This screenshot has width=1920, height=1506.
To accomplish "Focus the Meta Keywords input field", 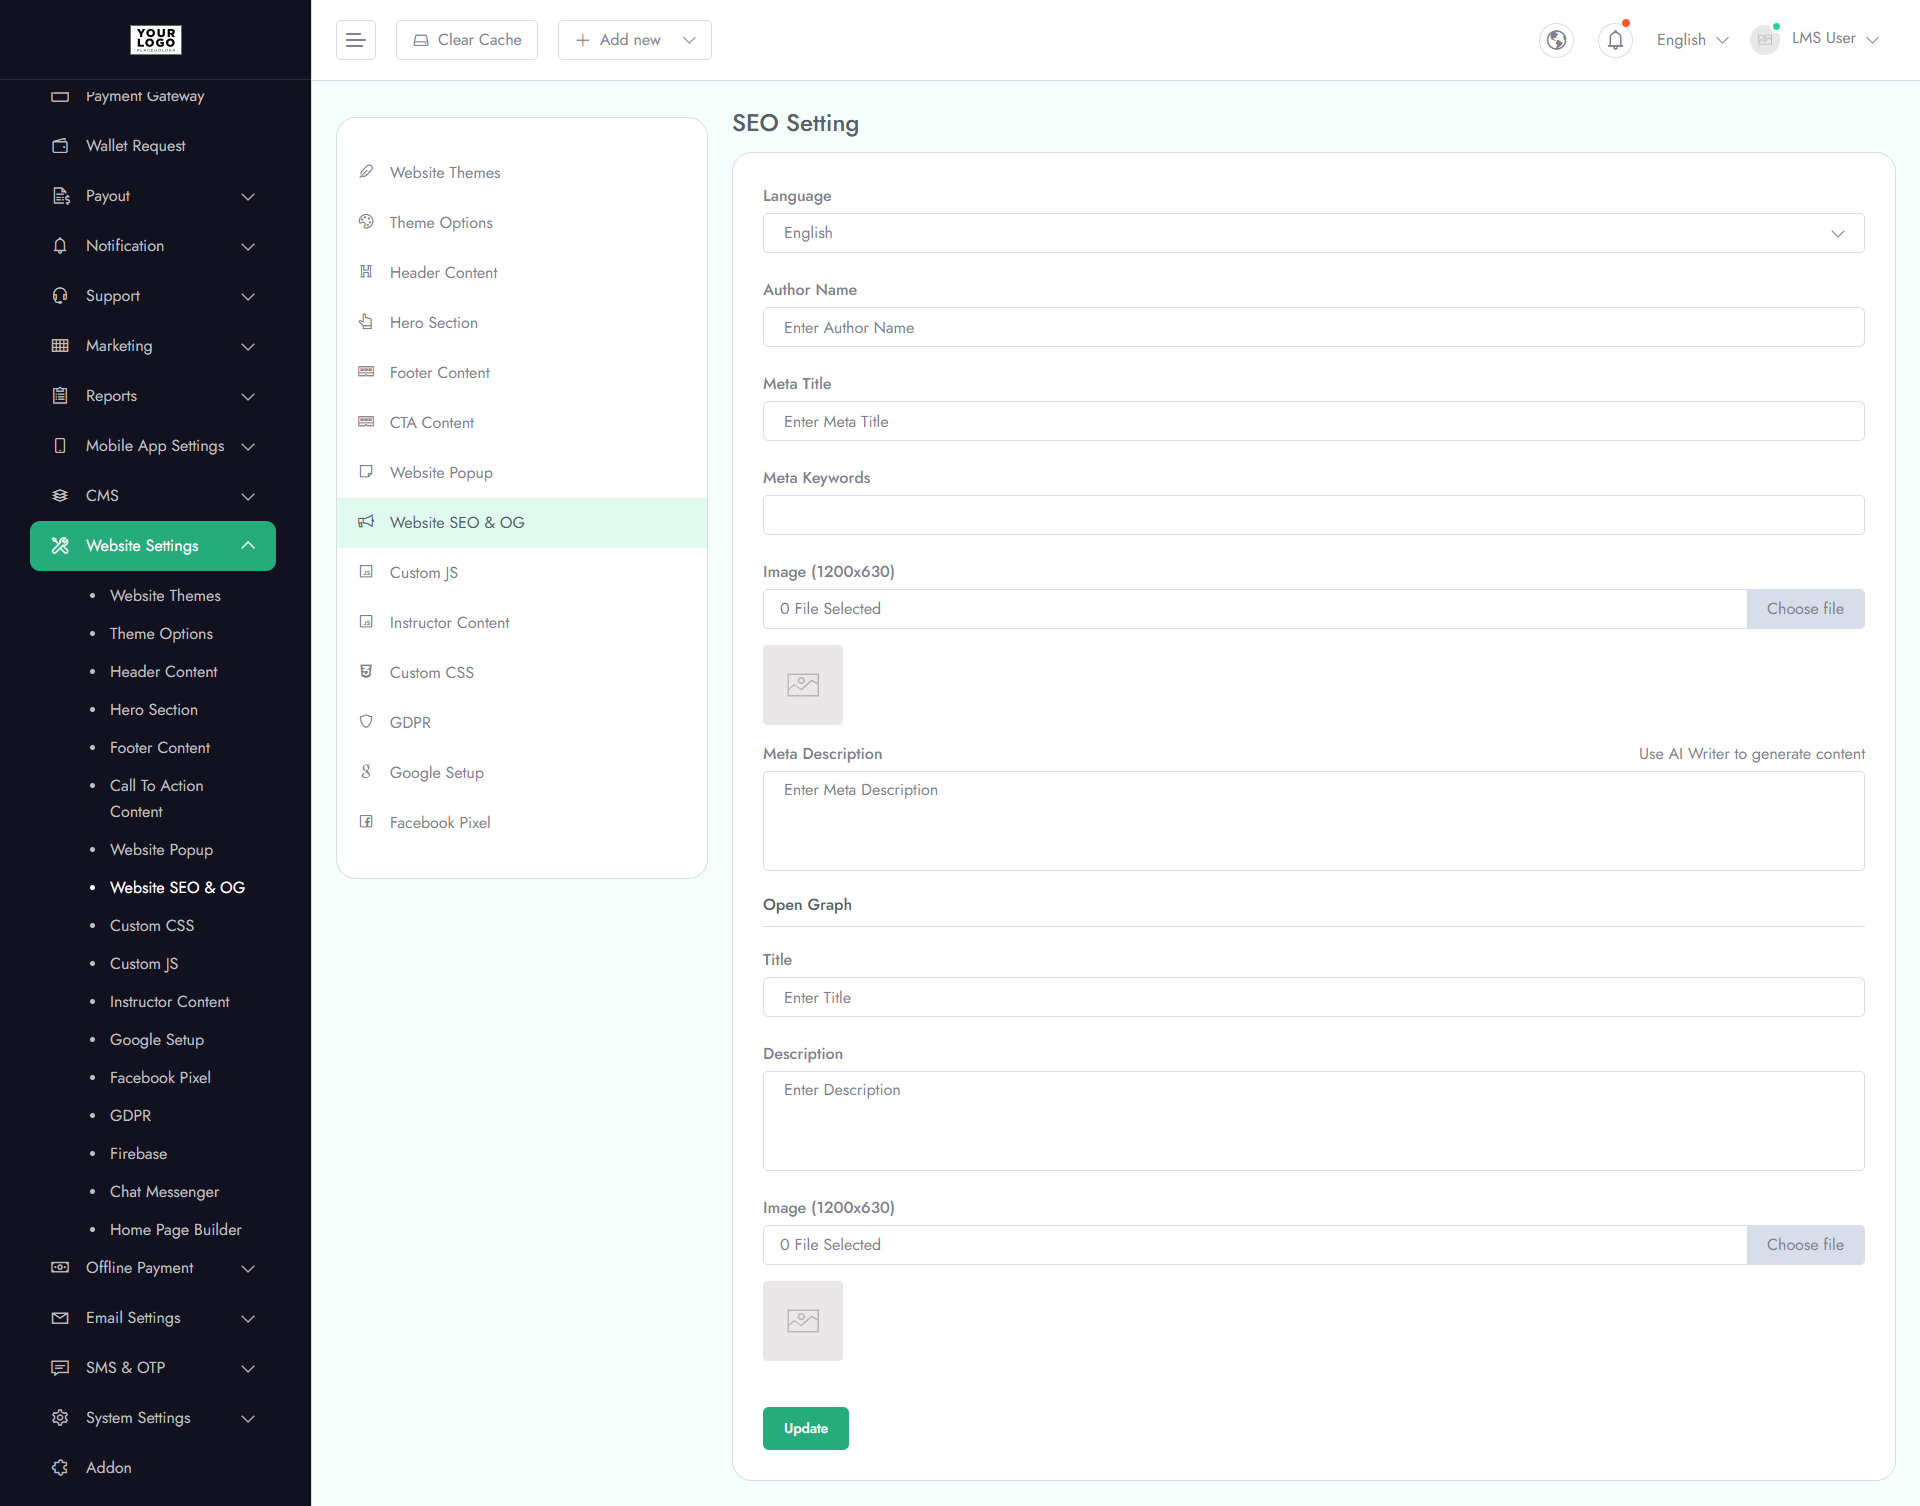I will point(1313,515).
